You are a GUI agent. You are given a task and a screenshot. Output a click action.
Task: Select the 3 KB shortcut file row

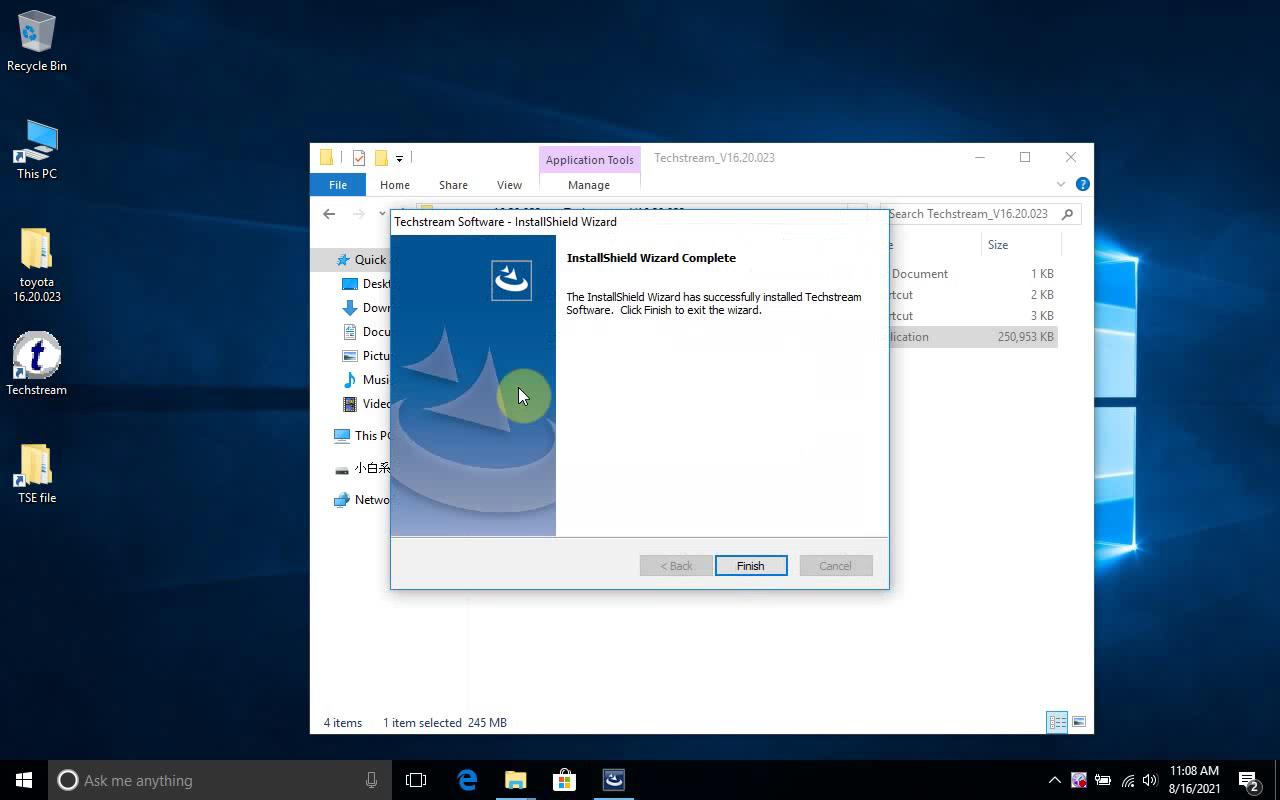972,316
